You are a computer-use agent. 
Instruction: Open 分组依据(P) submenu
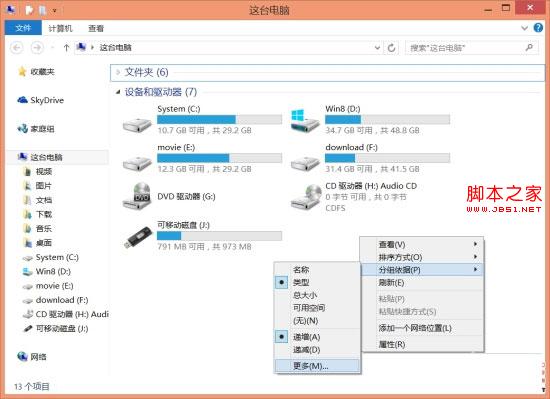423,270
